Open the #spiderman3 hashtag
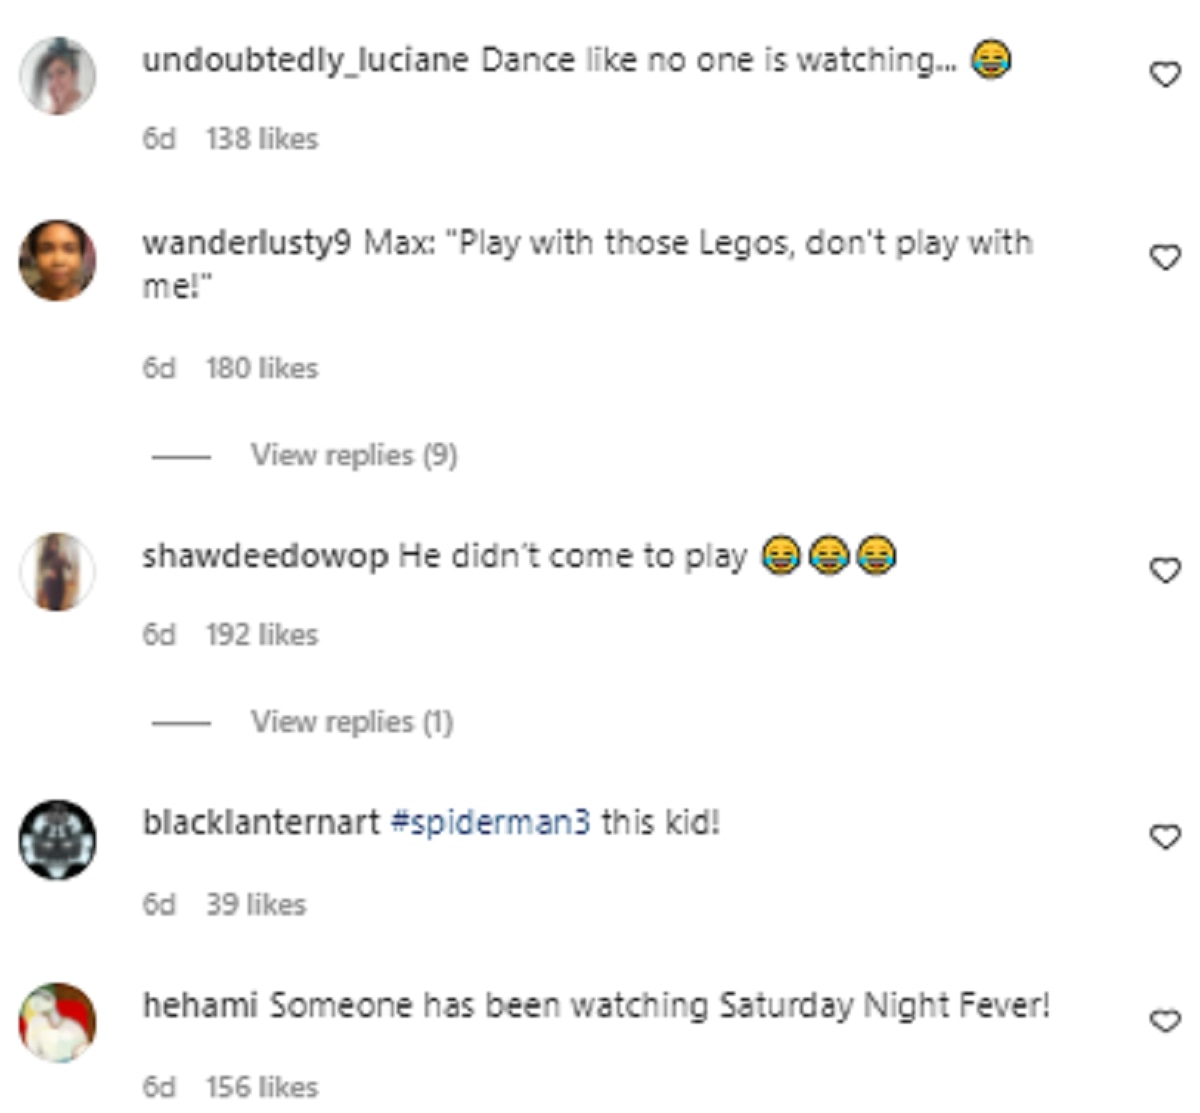Screen dimensions: 1200x1113 click(490, 823)
